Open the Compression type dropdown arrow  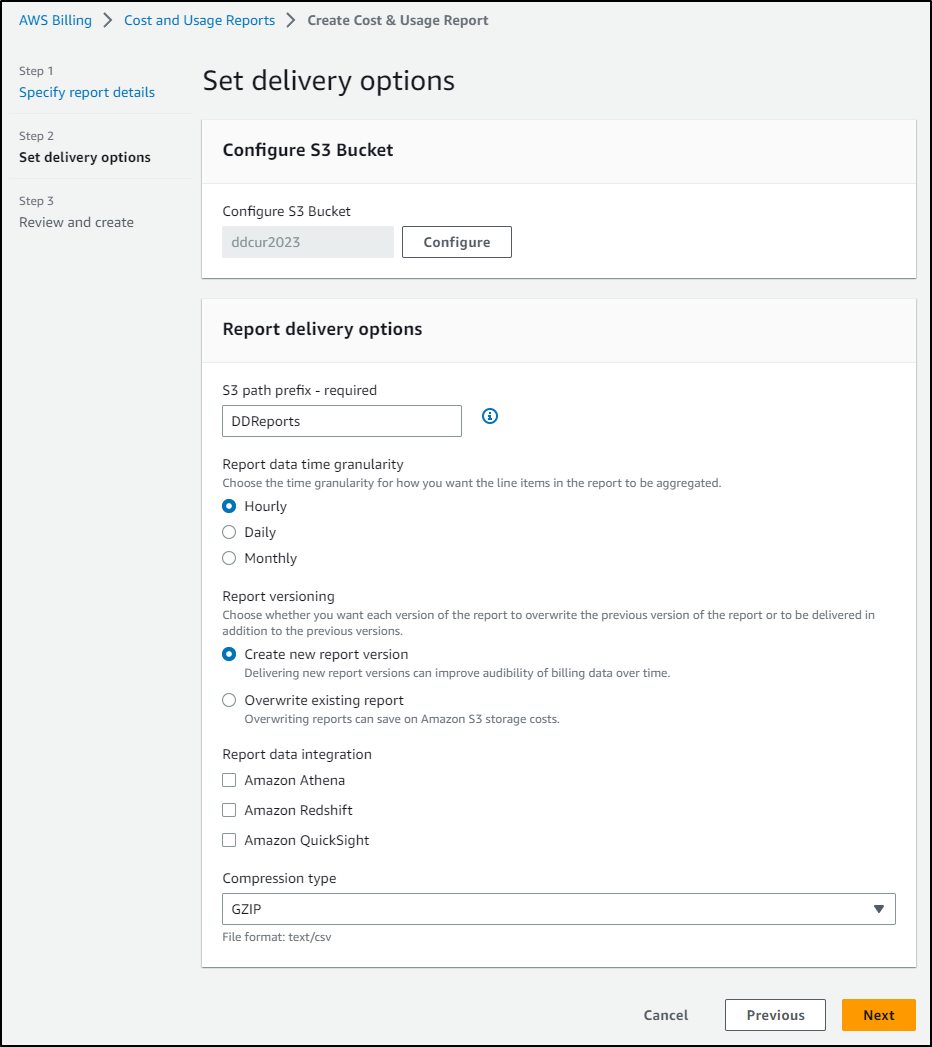[879, 909]
